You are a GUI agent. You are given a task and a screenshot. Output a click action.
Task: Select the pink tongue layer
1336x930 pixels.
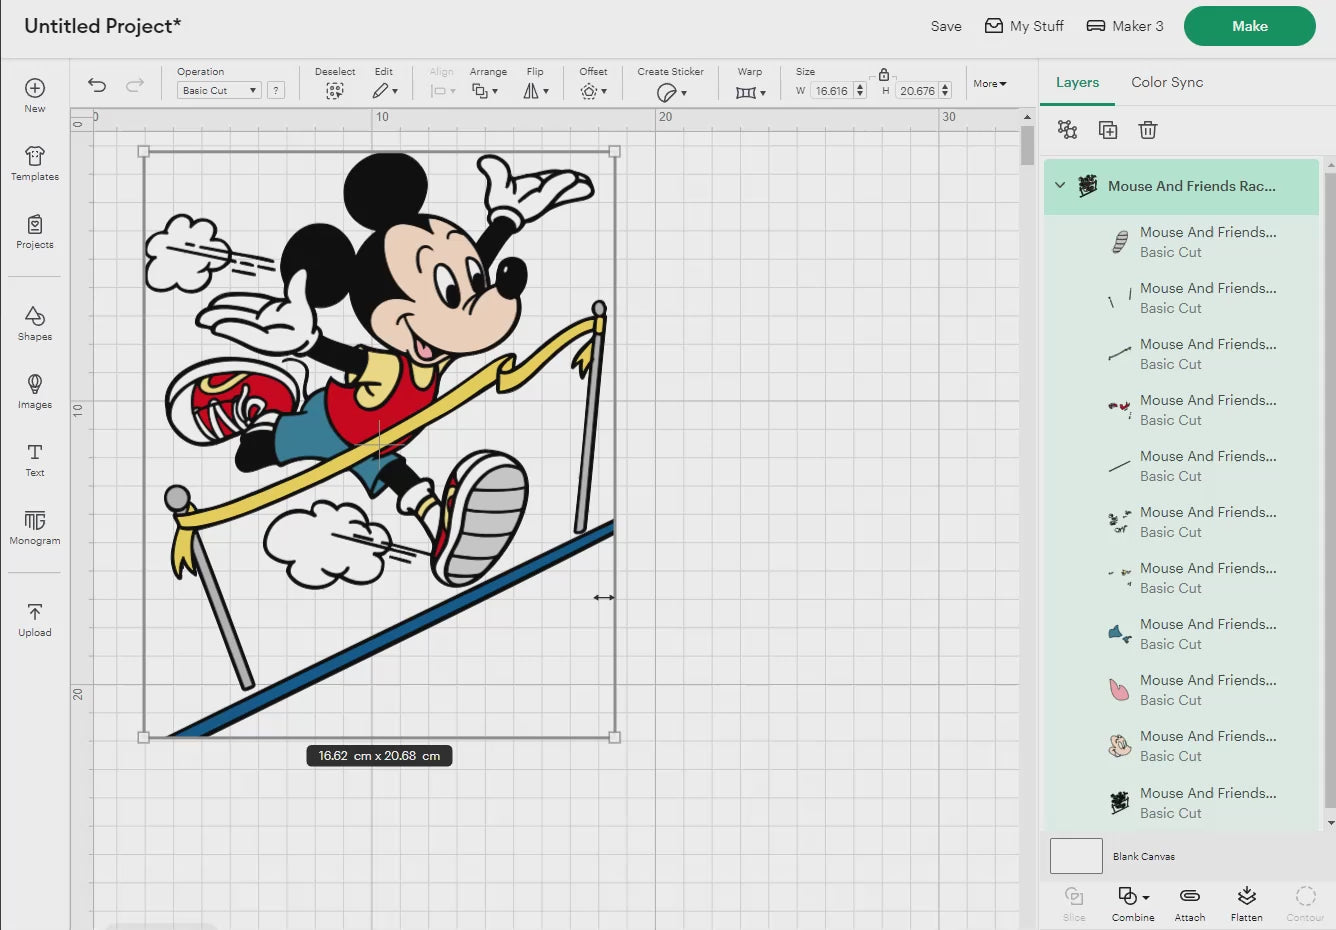click(x=1182, y=690)
